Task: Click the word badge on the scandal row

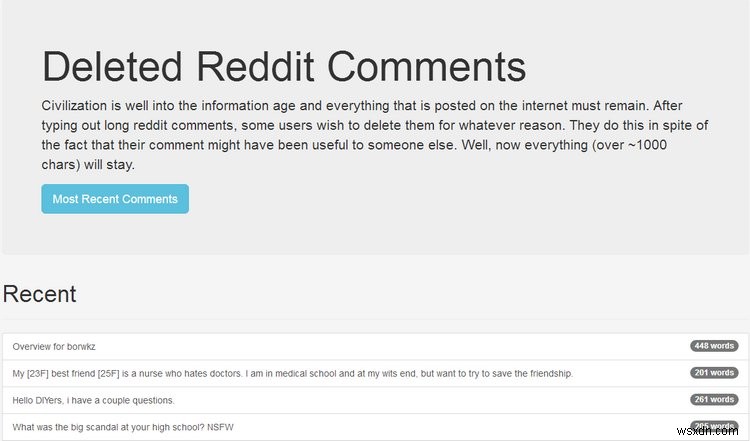Action: tap(714, 427)
